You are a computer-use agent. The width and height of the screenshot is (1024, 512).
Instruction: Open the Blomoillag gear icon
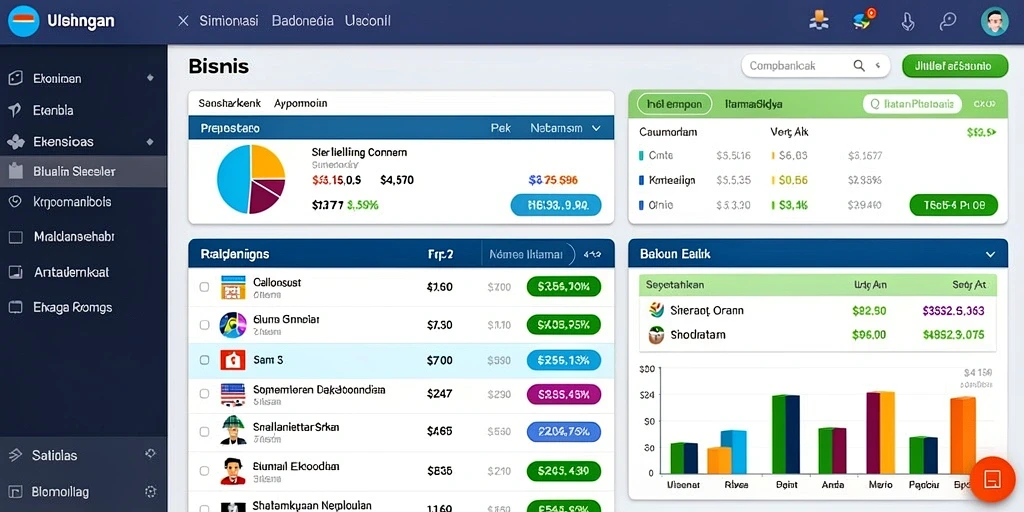(150, 492)
